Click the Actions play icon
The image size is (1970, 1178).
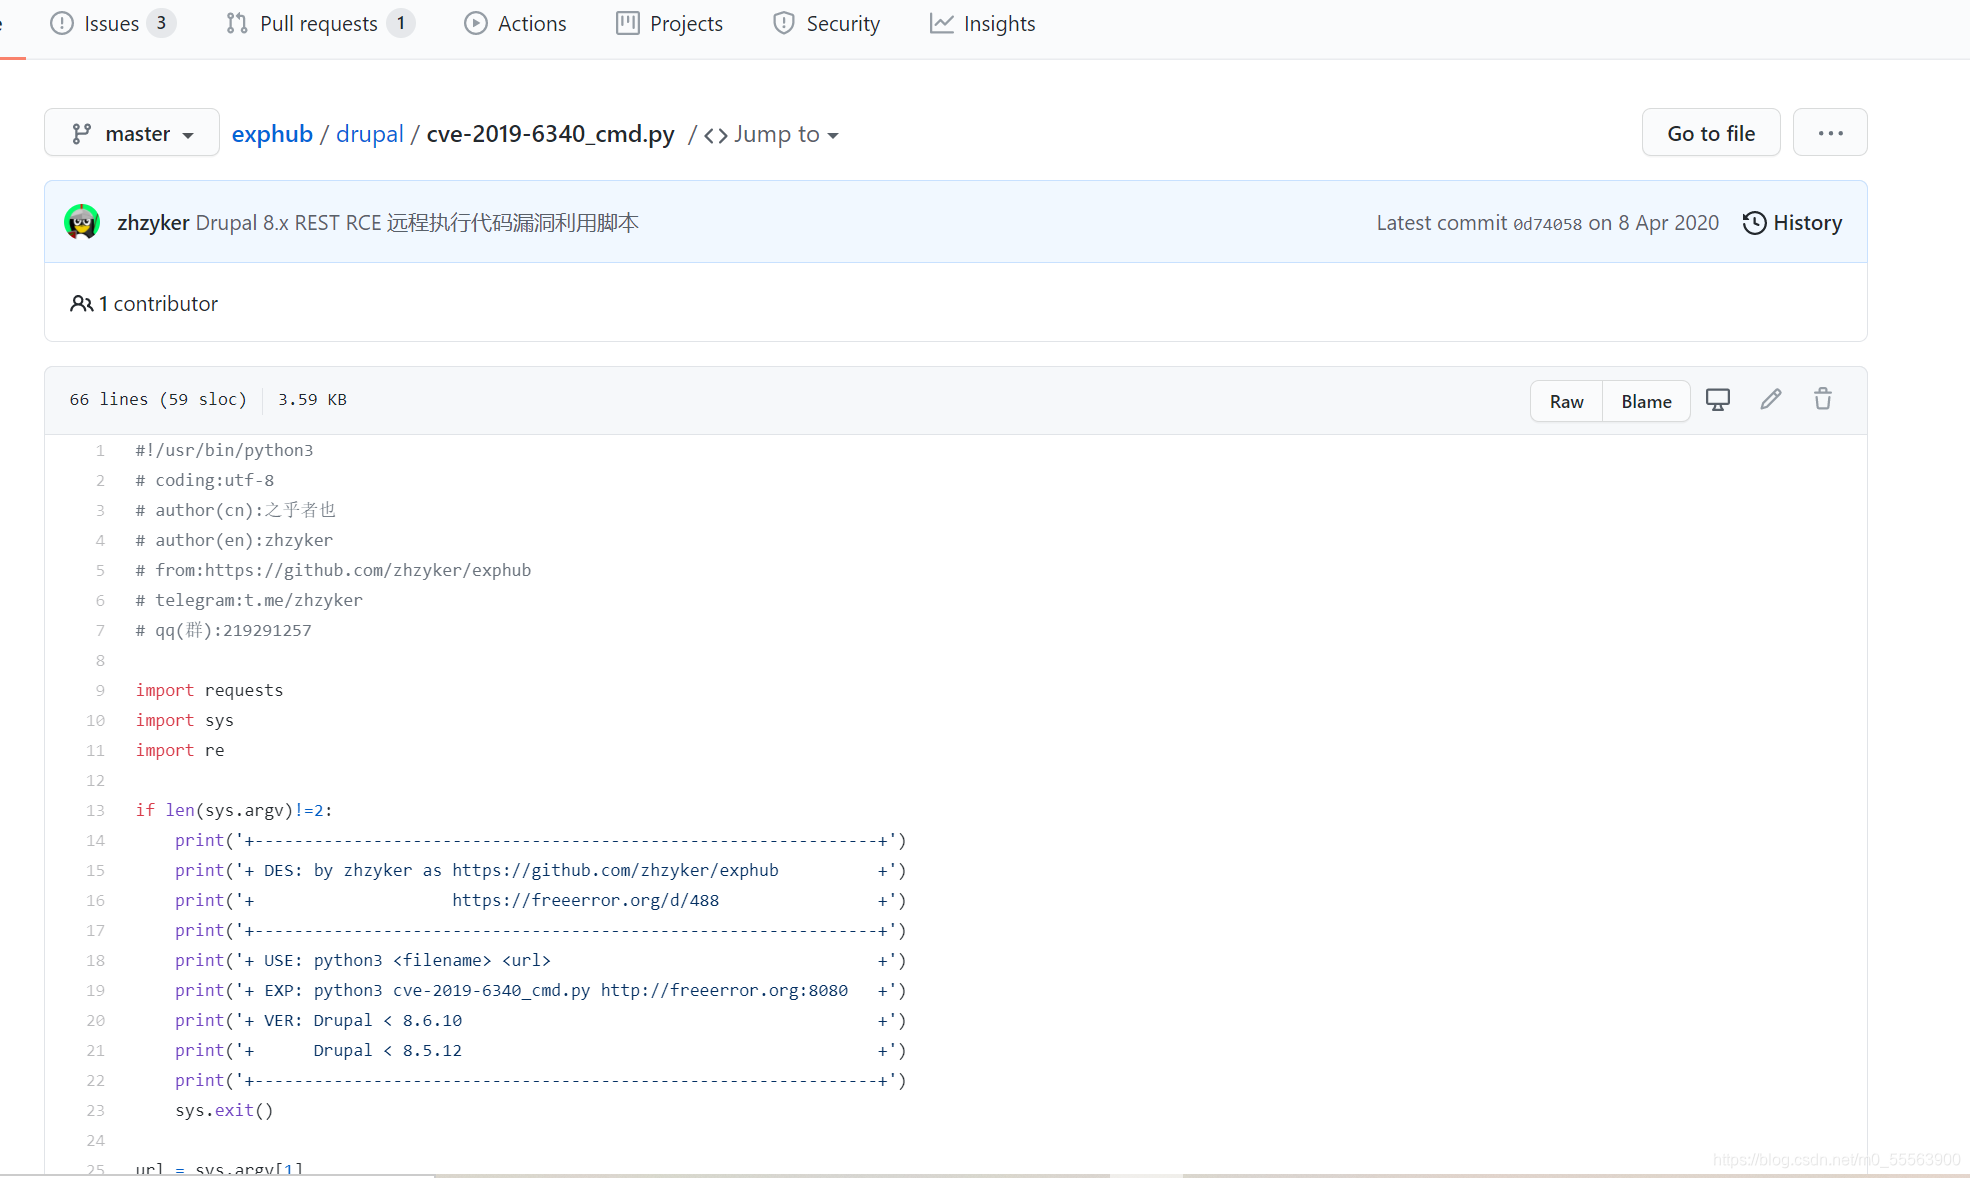pyautogui.click(x=475, y=23)
